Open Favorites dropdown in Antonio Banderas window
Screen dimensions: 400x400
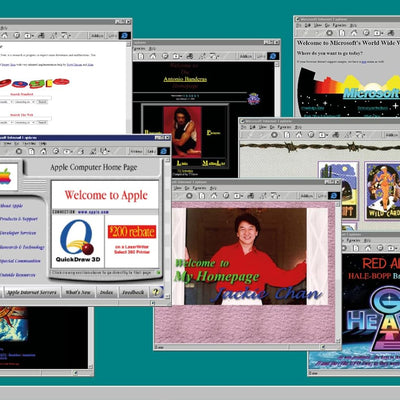pyautogui.click(x=178, y=56)
